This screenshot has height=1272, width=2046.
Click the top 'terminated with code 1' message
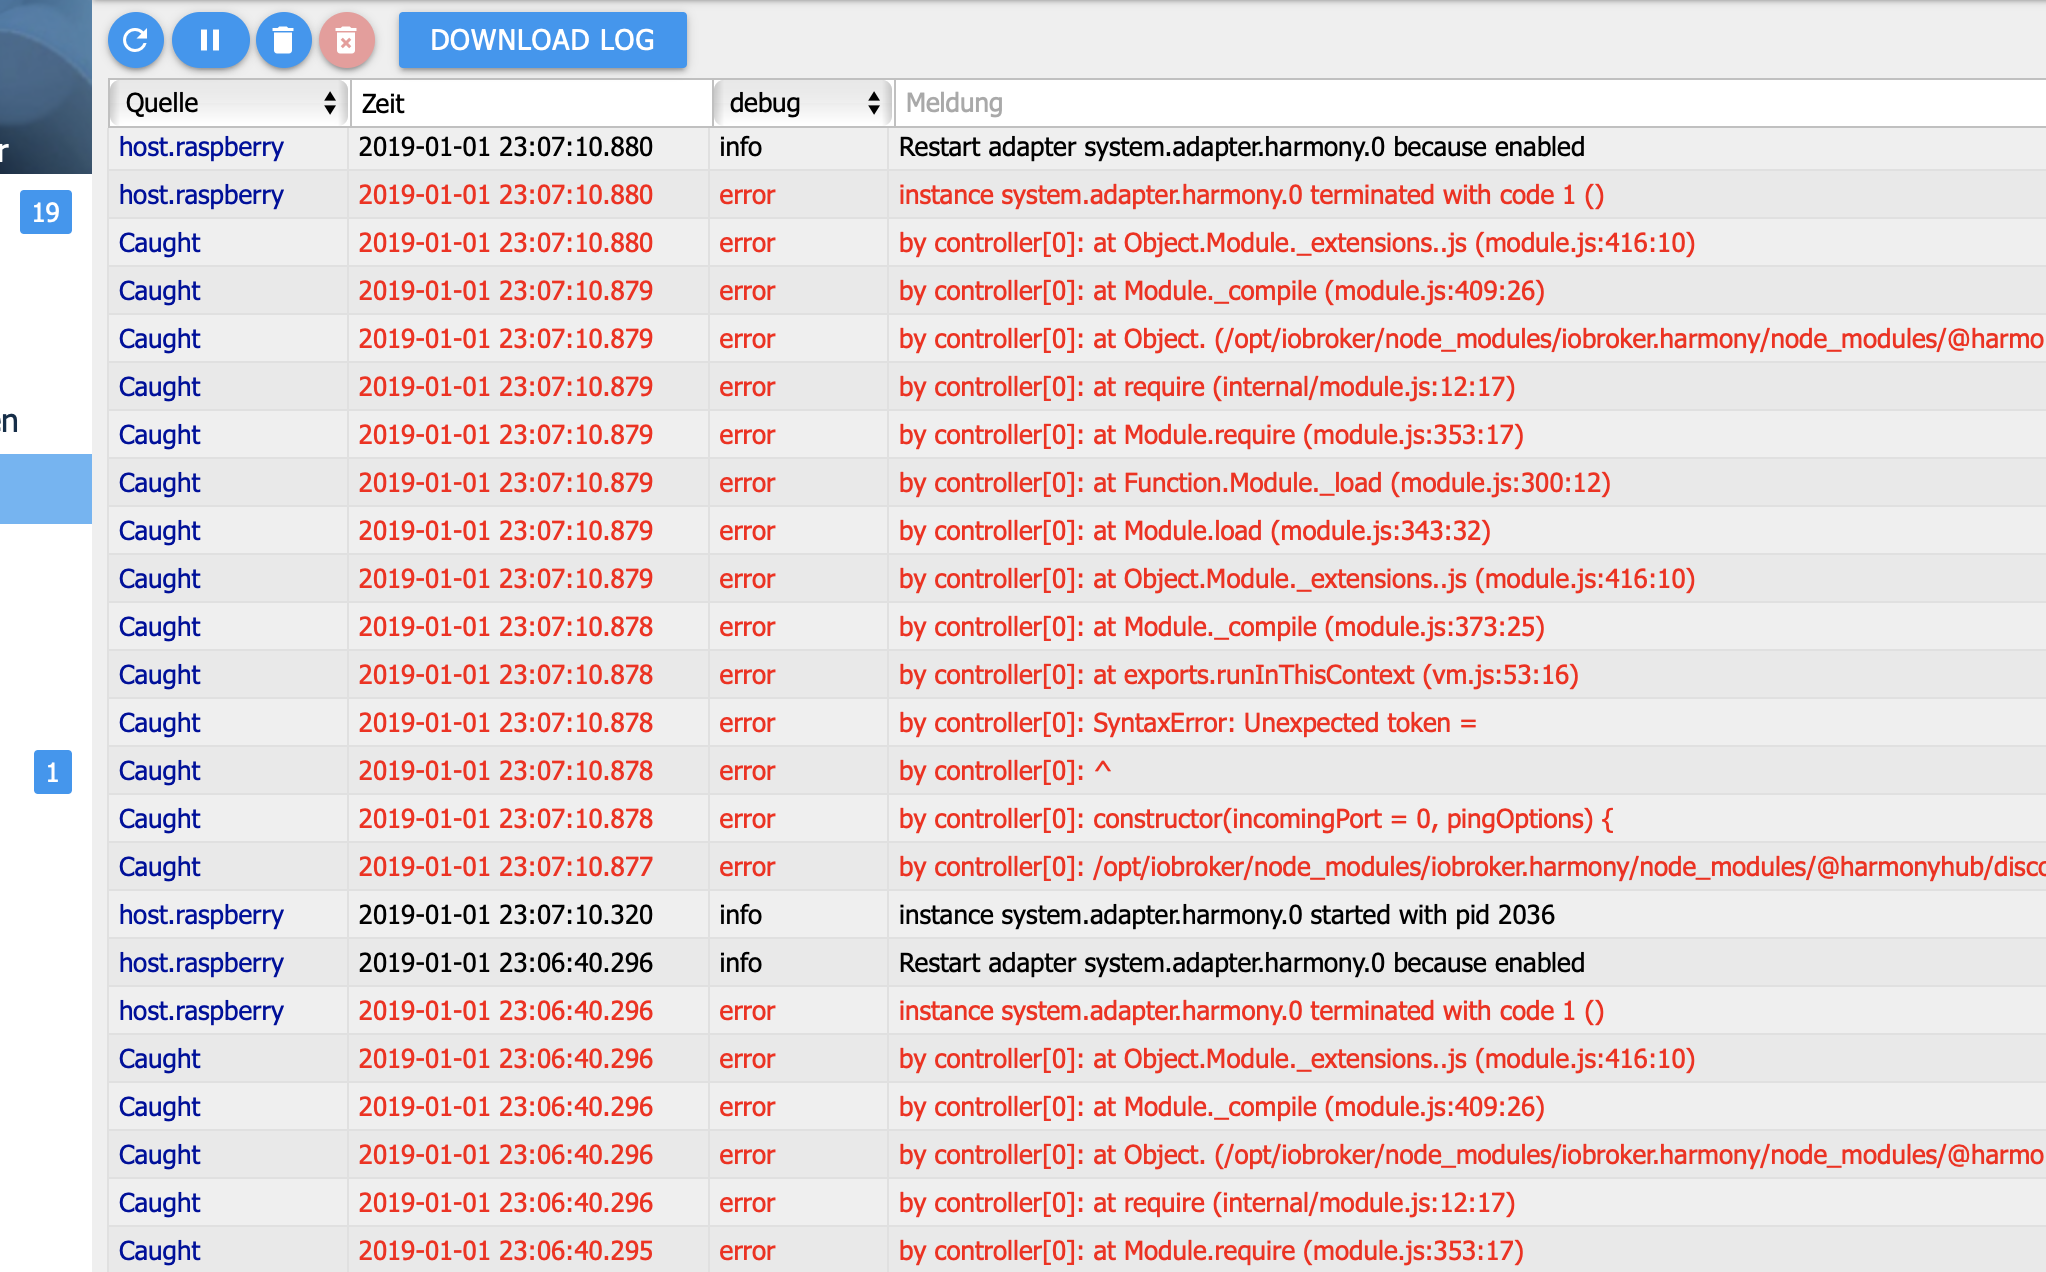[x=1250, y=195]
